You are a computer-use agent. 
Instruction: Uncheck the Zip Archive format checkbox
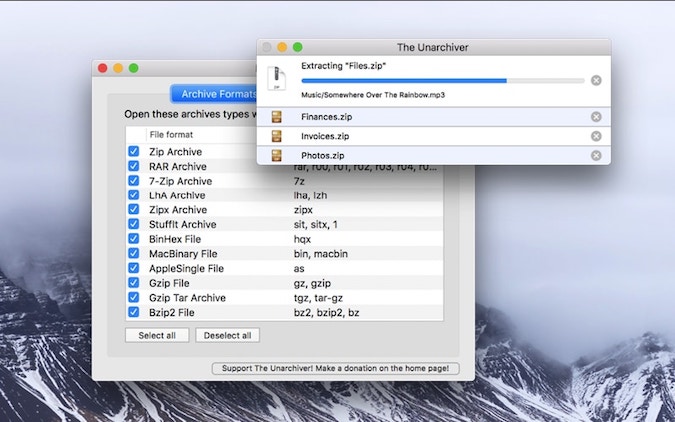point(134,152)
